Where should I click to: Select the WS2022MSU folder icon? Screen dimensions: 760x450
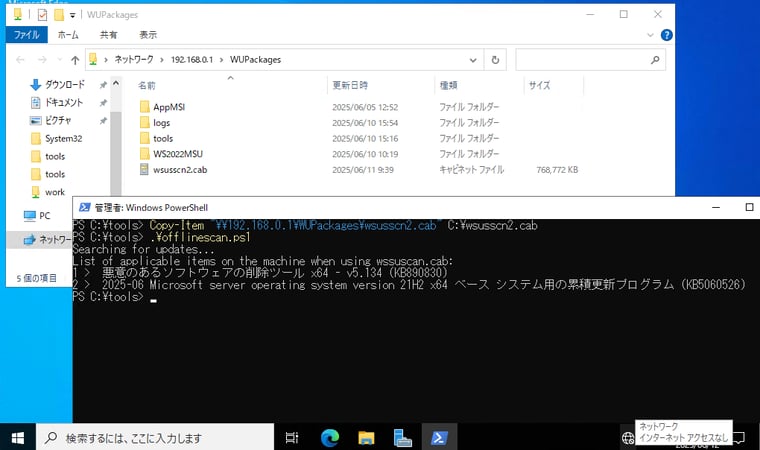click(144, 154)
